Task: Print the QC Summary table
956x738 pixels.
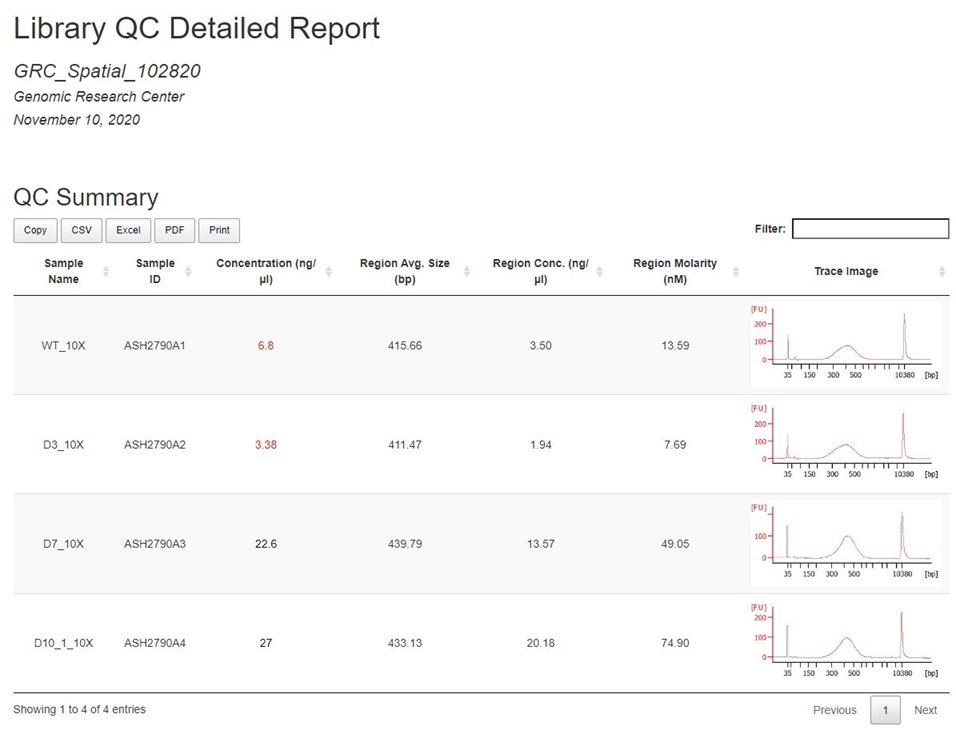Action: pyautogui.click(x=219, y=230)
